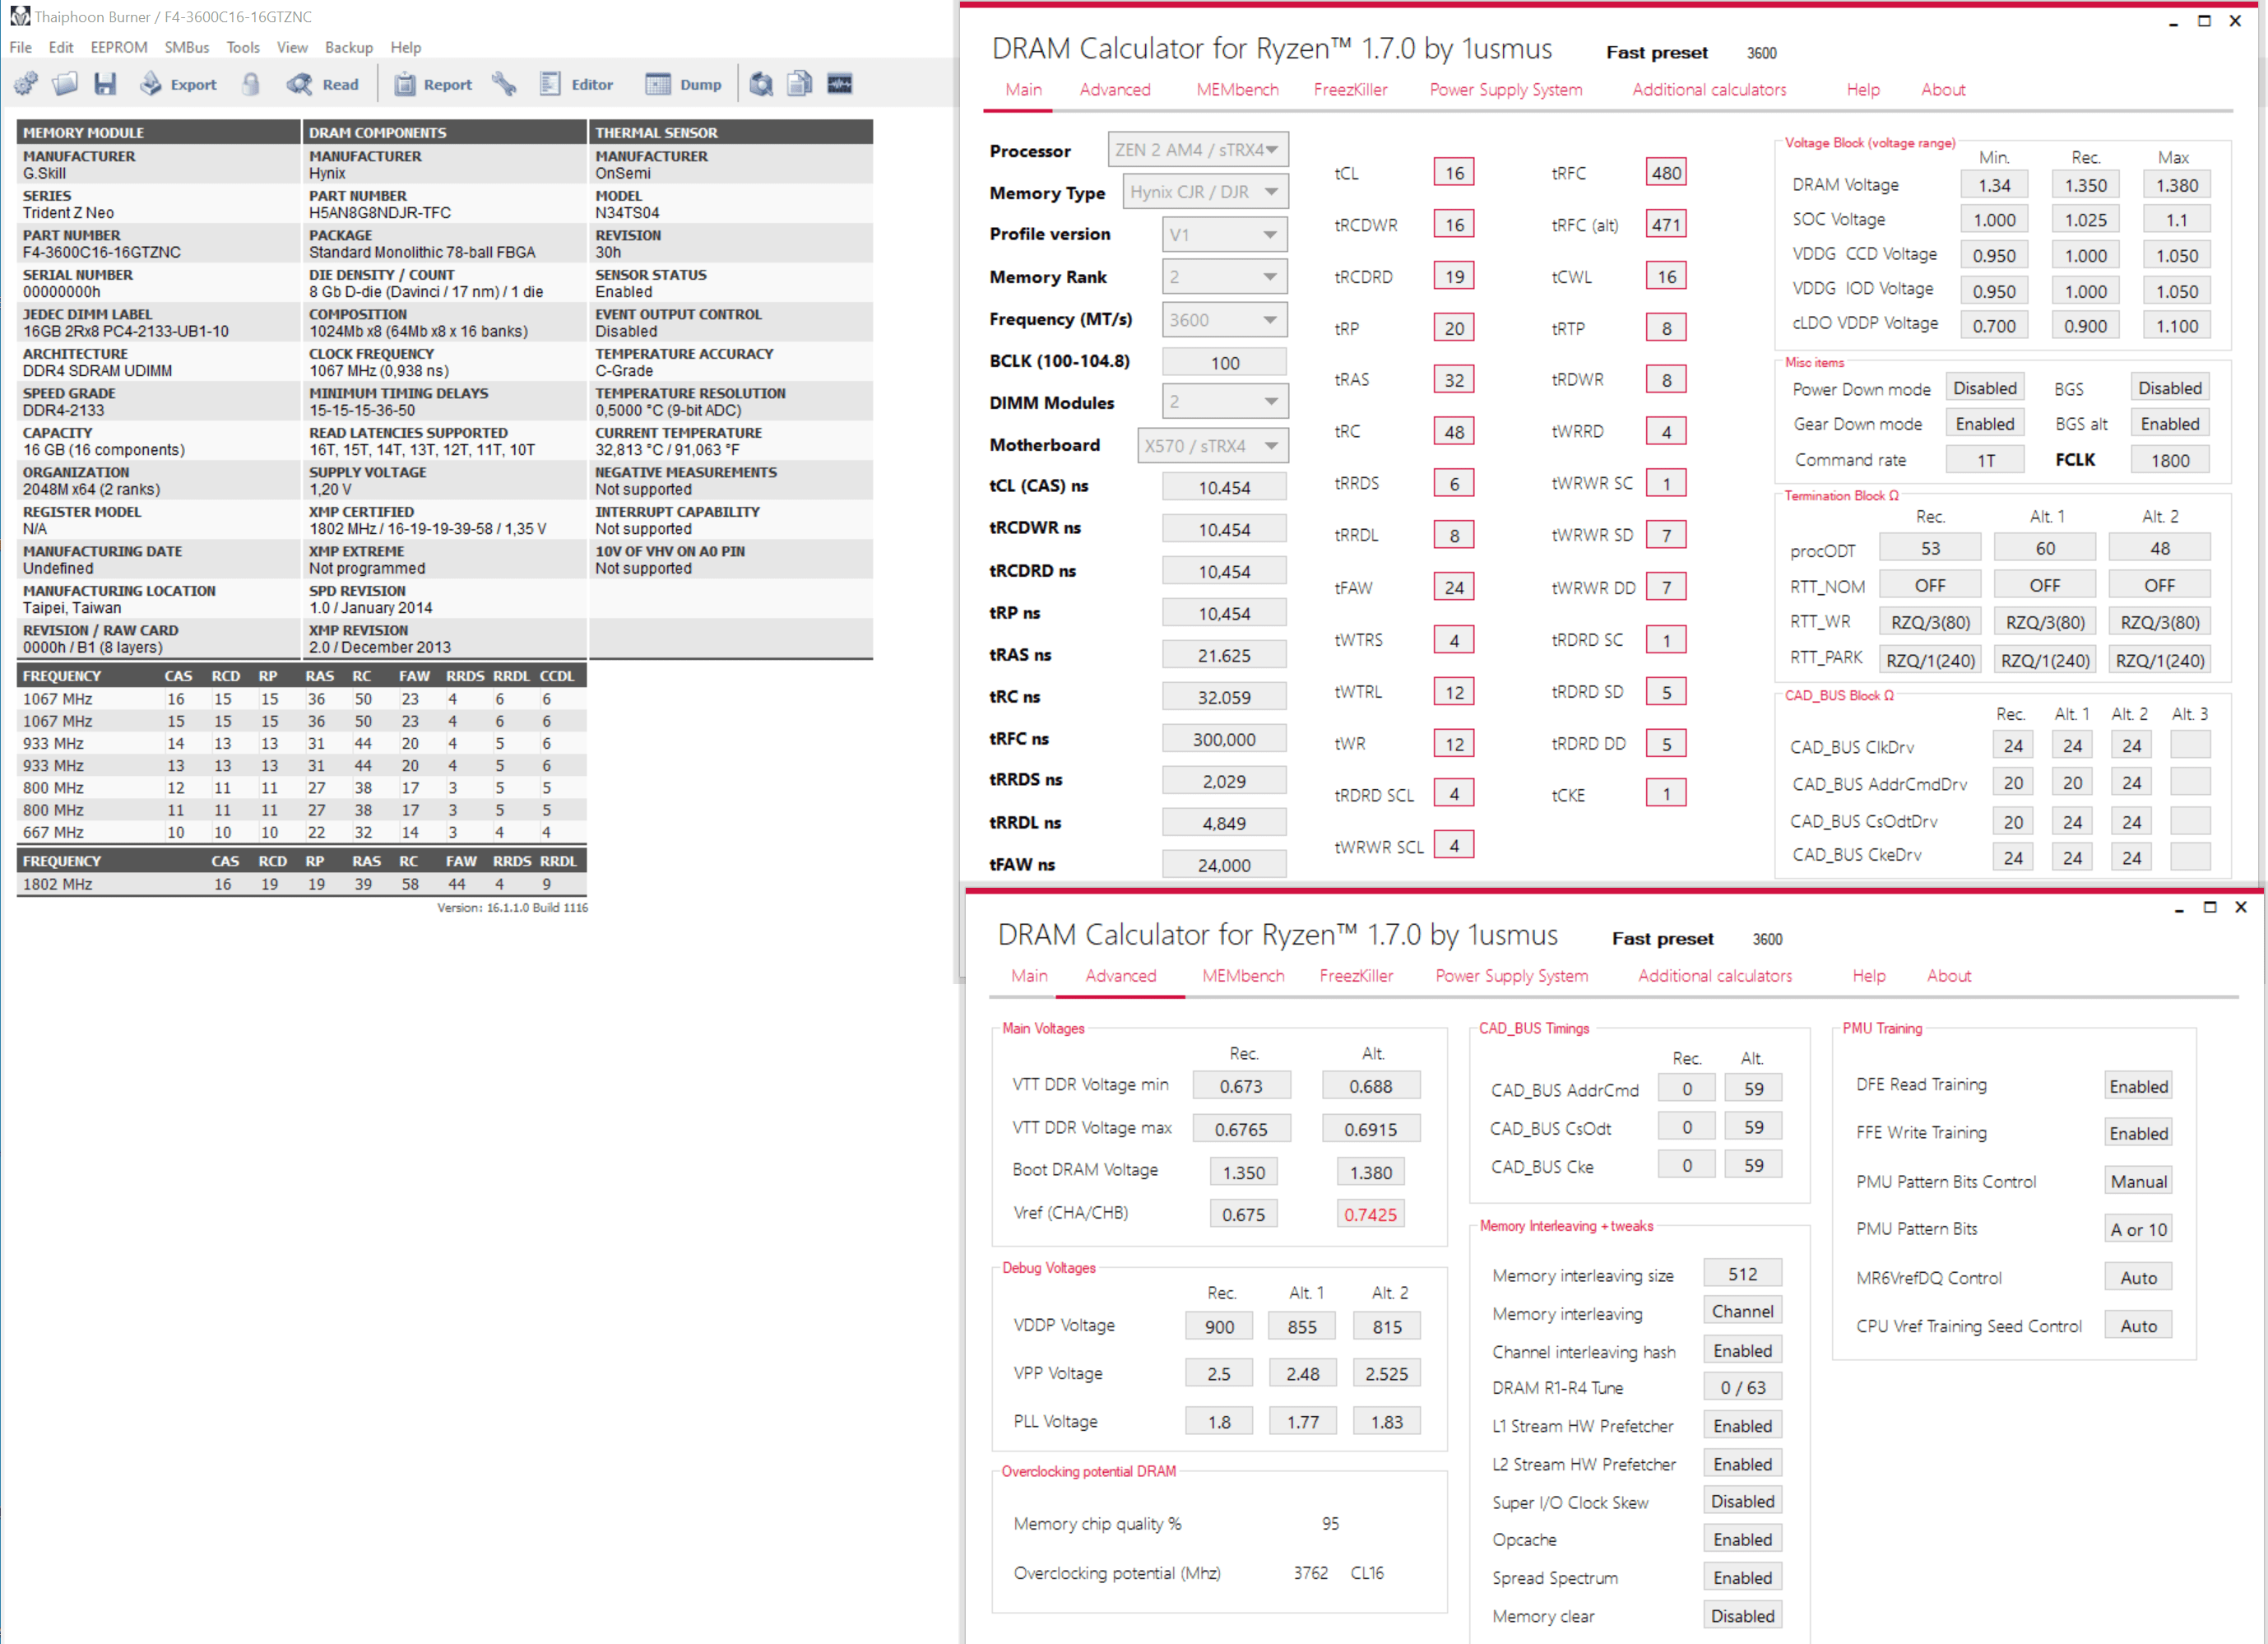Click tRFC (alt) field showing 471
The width and height of the screenshot is (2268, 1644).
1666,225
